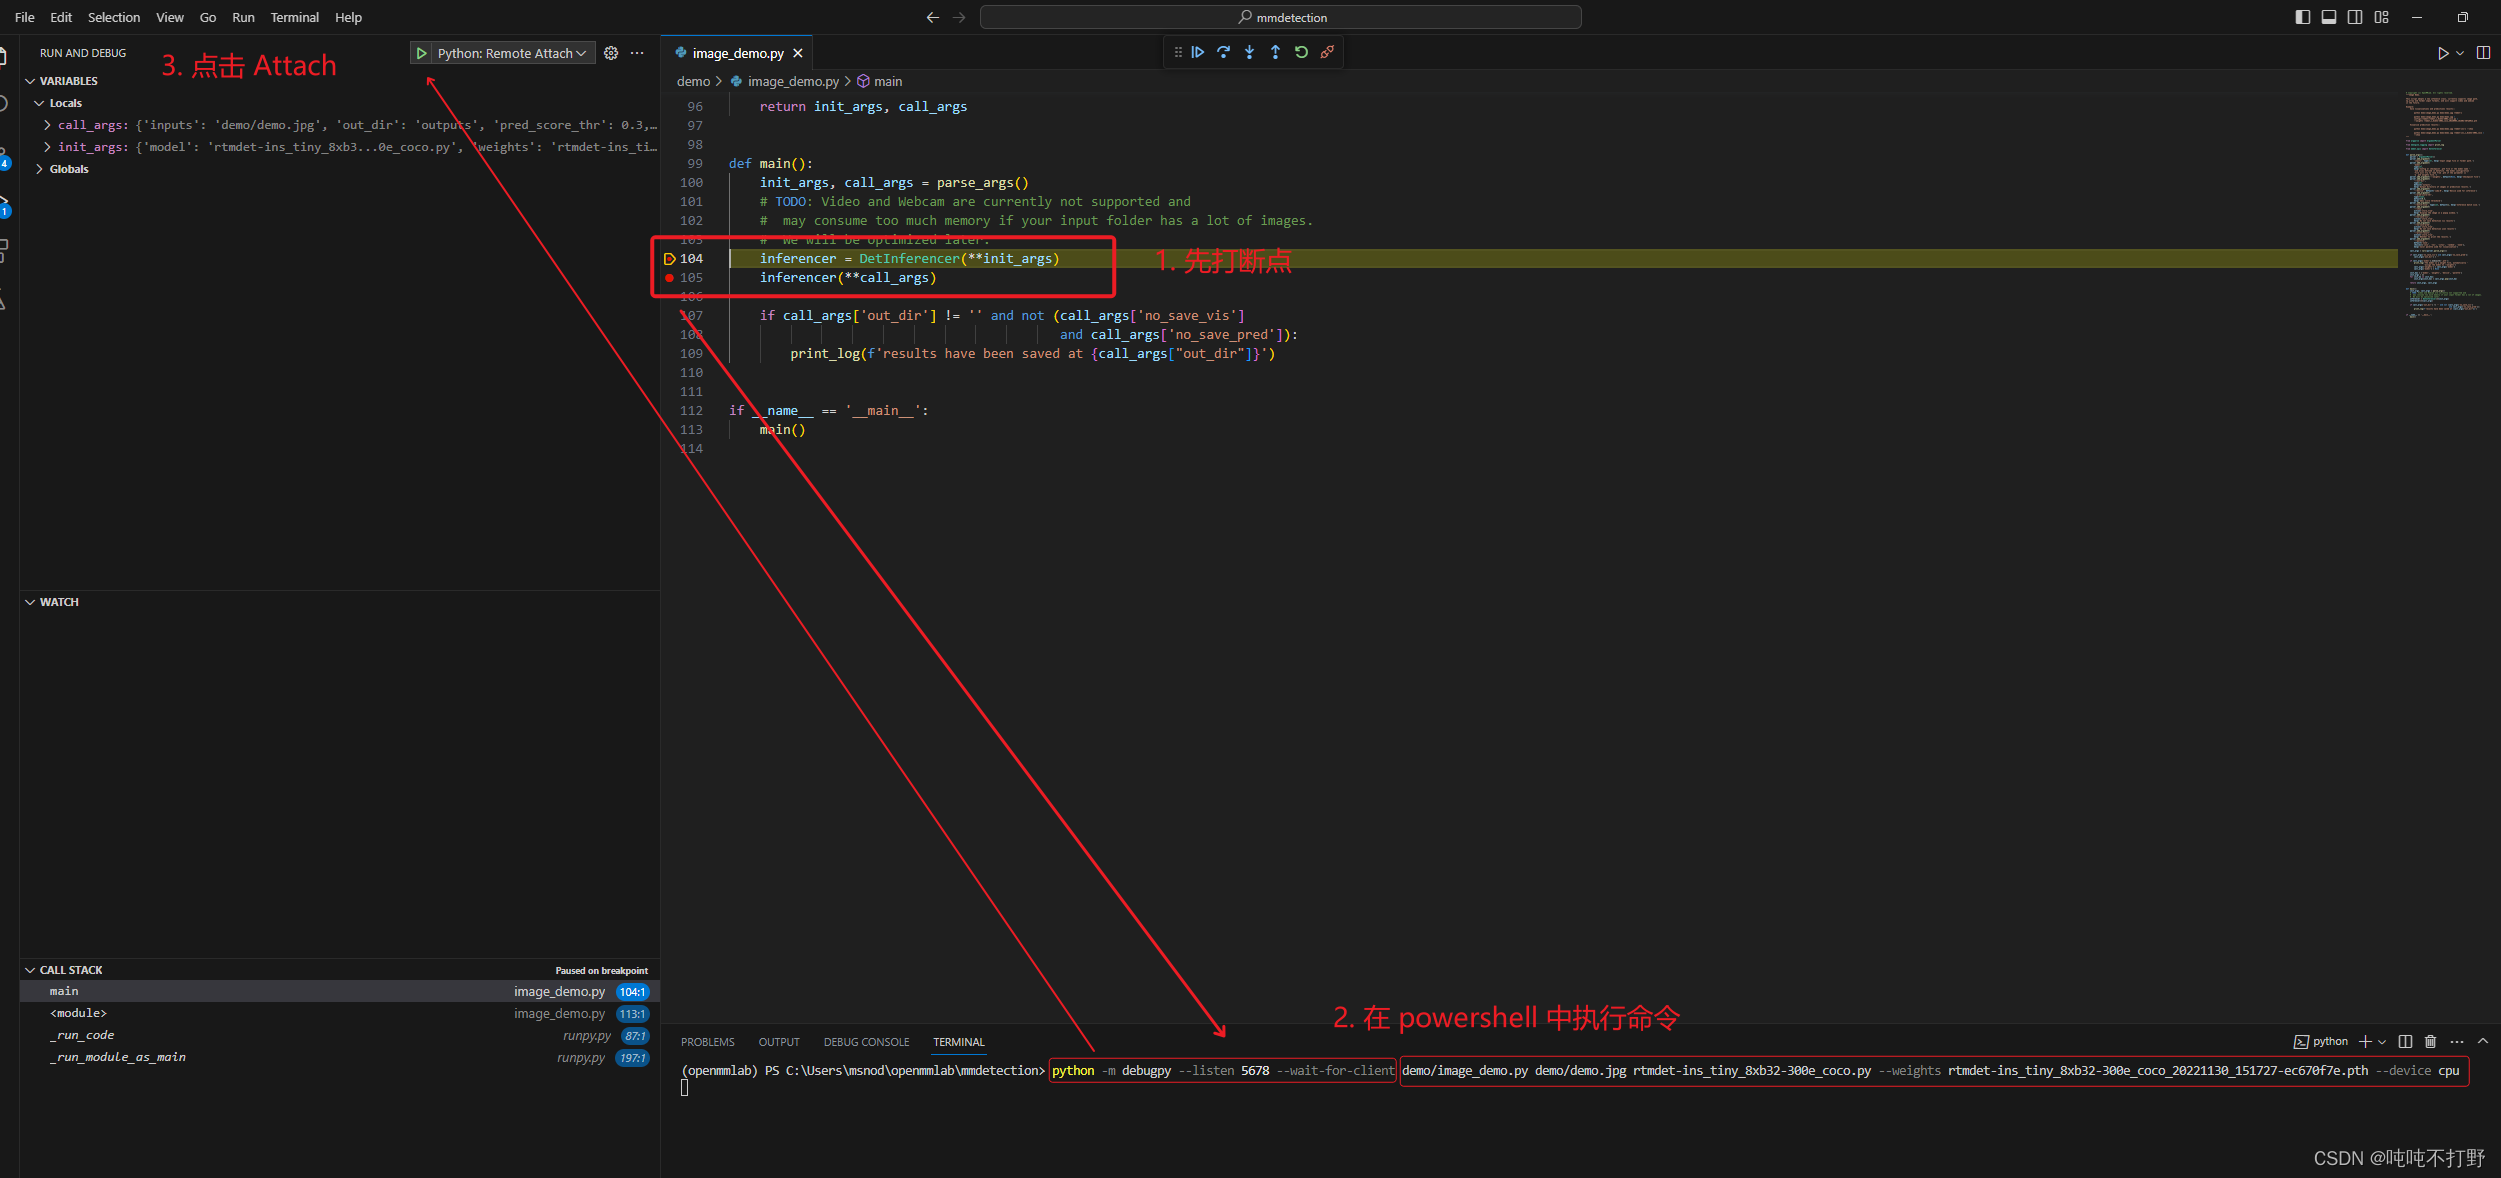This screenshot has width=2501, height=1178.
Task: Open the Terminal menu in menu bar
Action: coord(294,17)
